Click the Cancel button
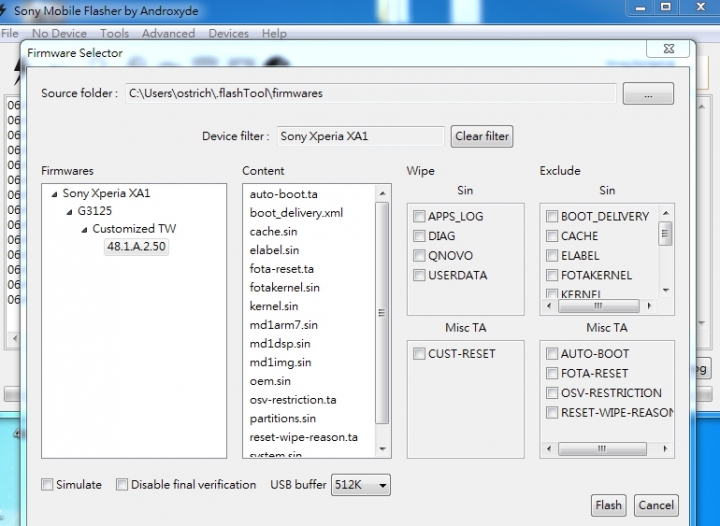 656,505
